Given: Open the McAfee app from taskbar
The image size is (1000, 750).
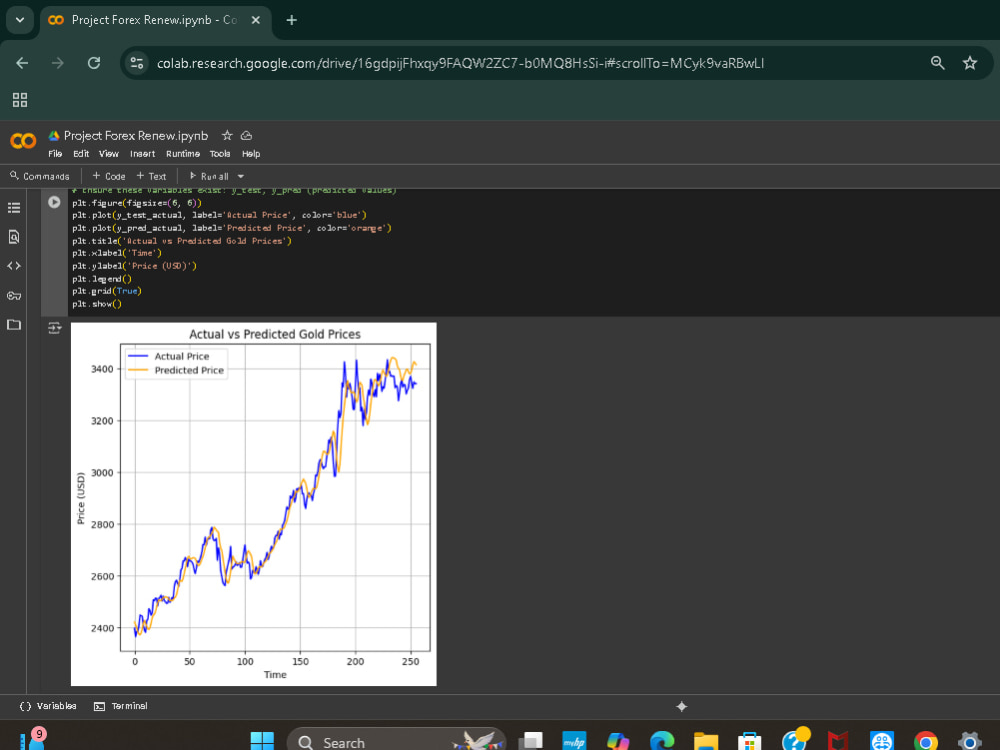Looking at the screenshot, I should (837, 742).
